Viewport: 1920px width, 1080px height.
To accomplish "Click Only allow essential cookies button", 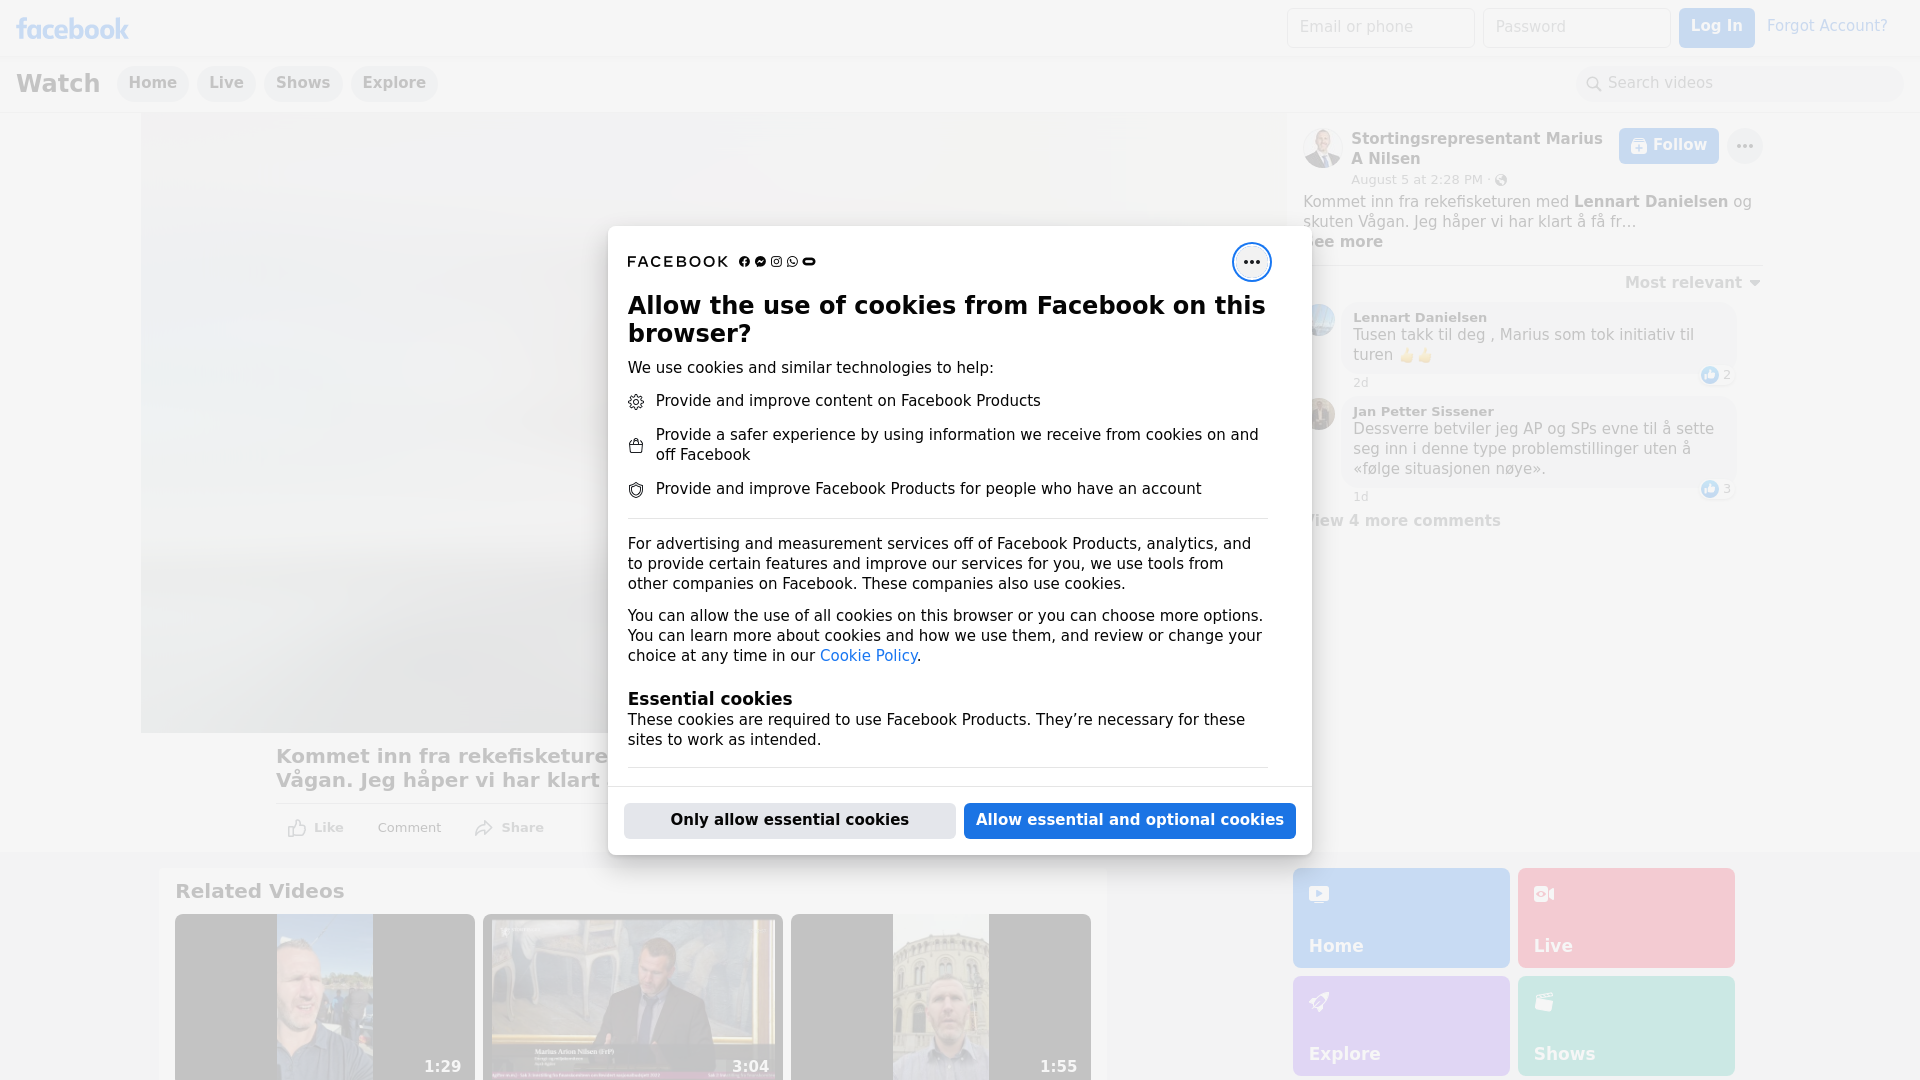I will pos(789,820).
